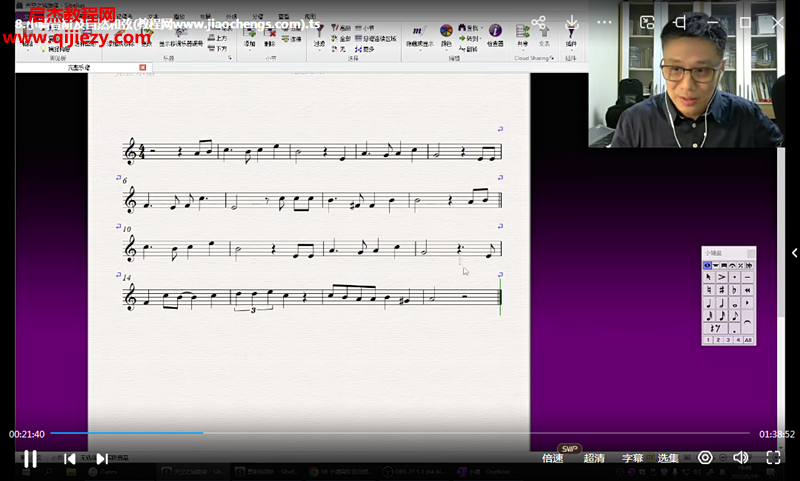Select the eighth note in keypad
The height and width of the screenshot is (481, 800).
734,316
